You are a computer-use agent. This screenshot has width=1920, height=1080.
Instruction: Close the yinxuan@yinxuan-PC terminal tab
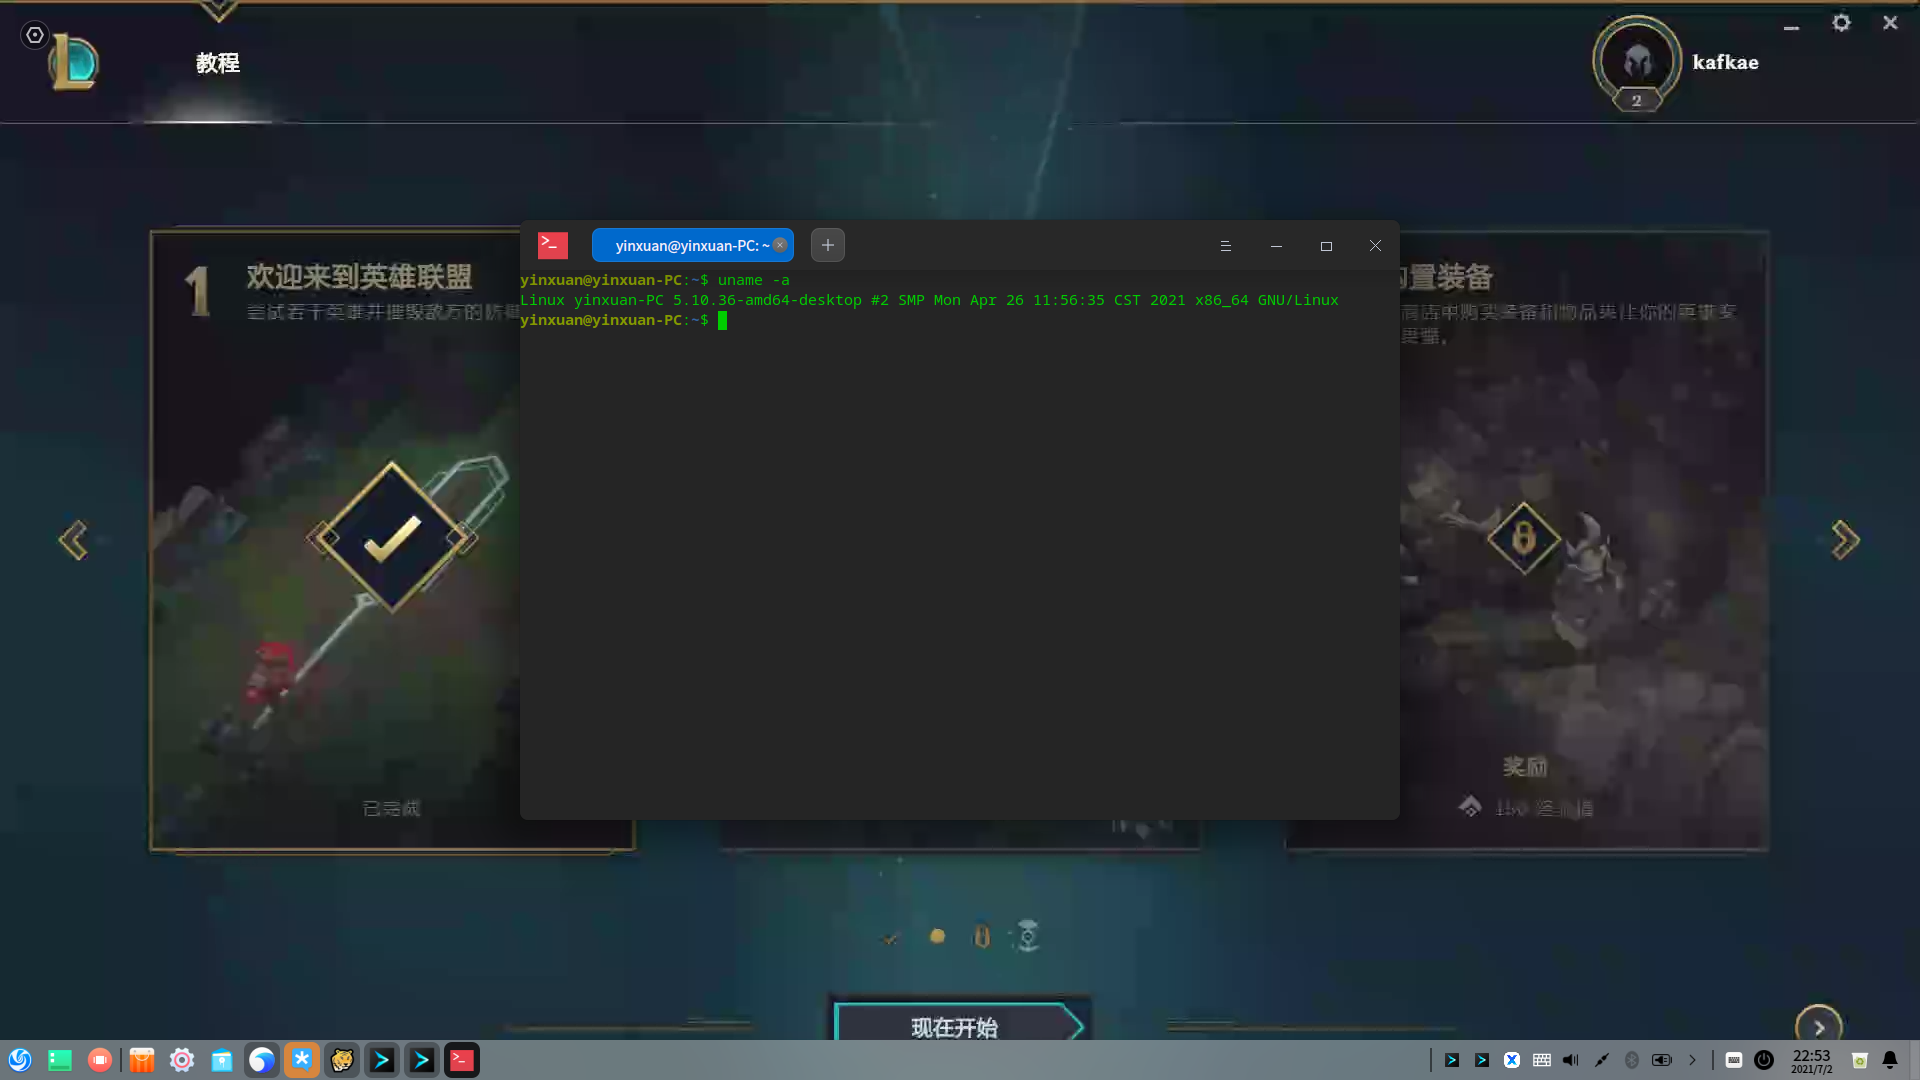780,245
